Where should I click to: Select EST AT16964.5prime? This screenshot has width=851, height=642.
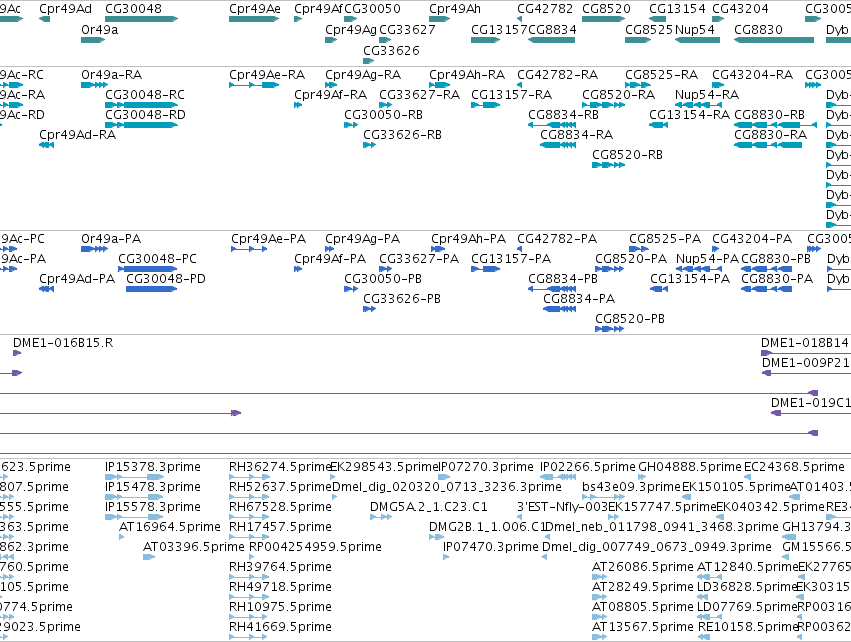tap(170, 527)
